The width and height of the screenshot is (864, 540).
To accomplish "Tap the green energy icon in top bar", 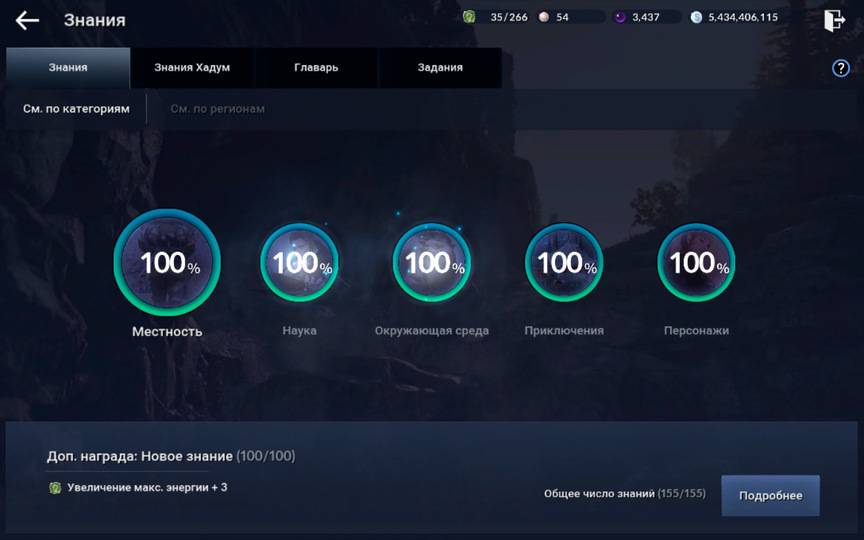I will [469, 17].
